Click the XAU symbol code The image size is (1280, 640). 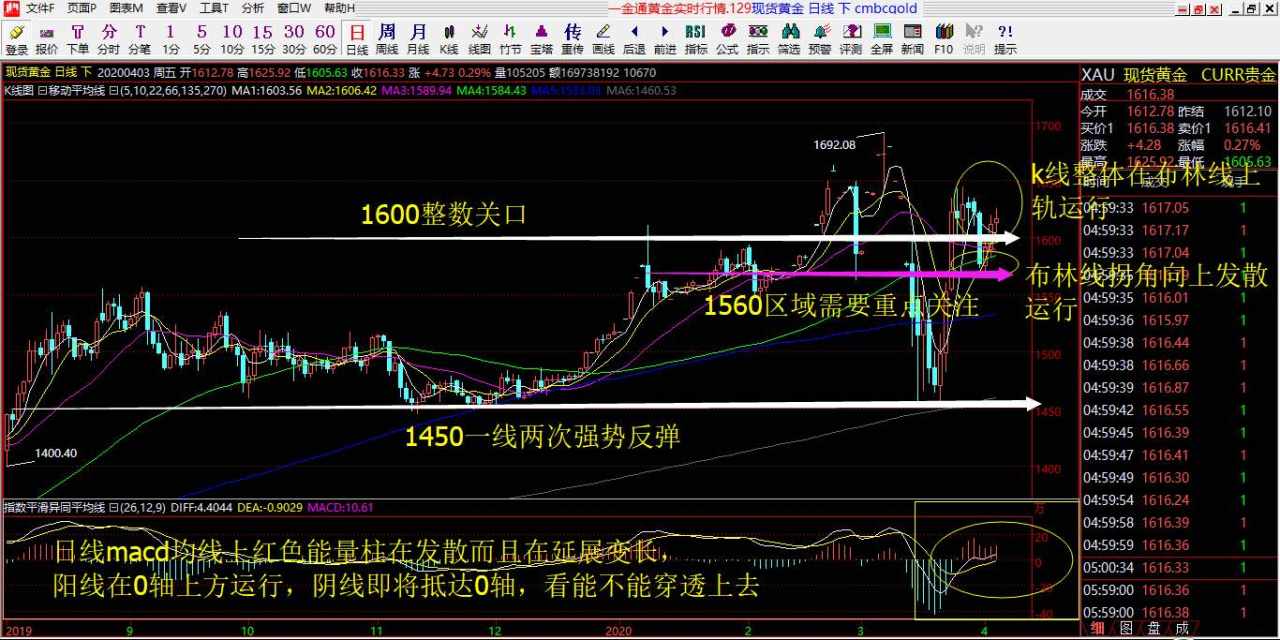[x=1098, y=75]
